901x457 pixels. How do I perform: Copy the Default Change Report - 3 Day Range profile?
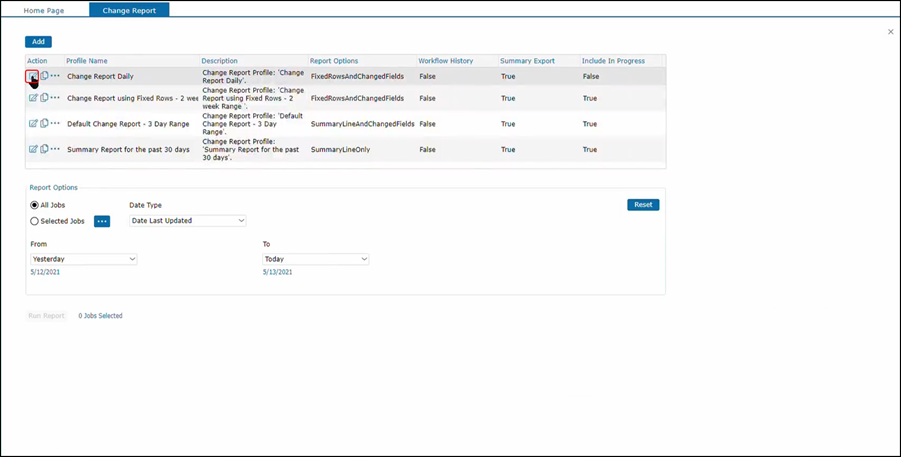pyautogui.click(x=44, y=124)
